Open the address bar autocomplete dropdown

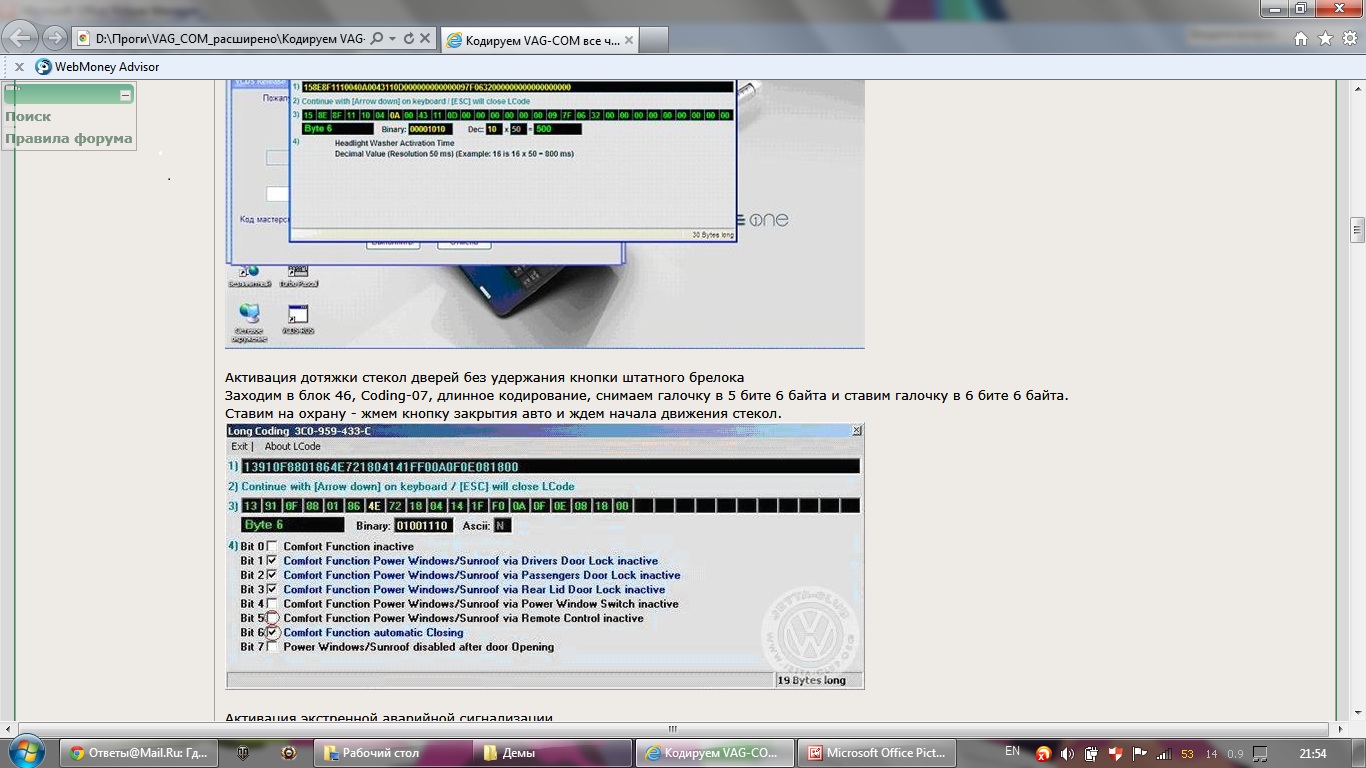click(393, 39)
